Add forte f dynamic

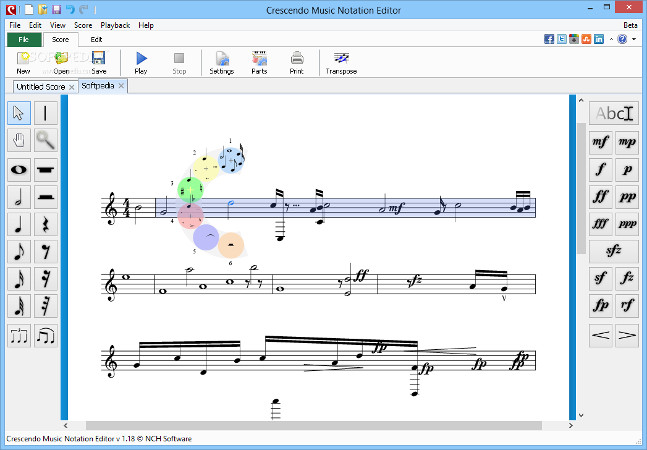[x=601, y=170]
